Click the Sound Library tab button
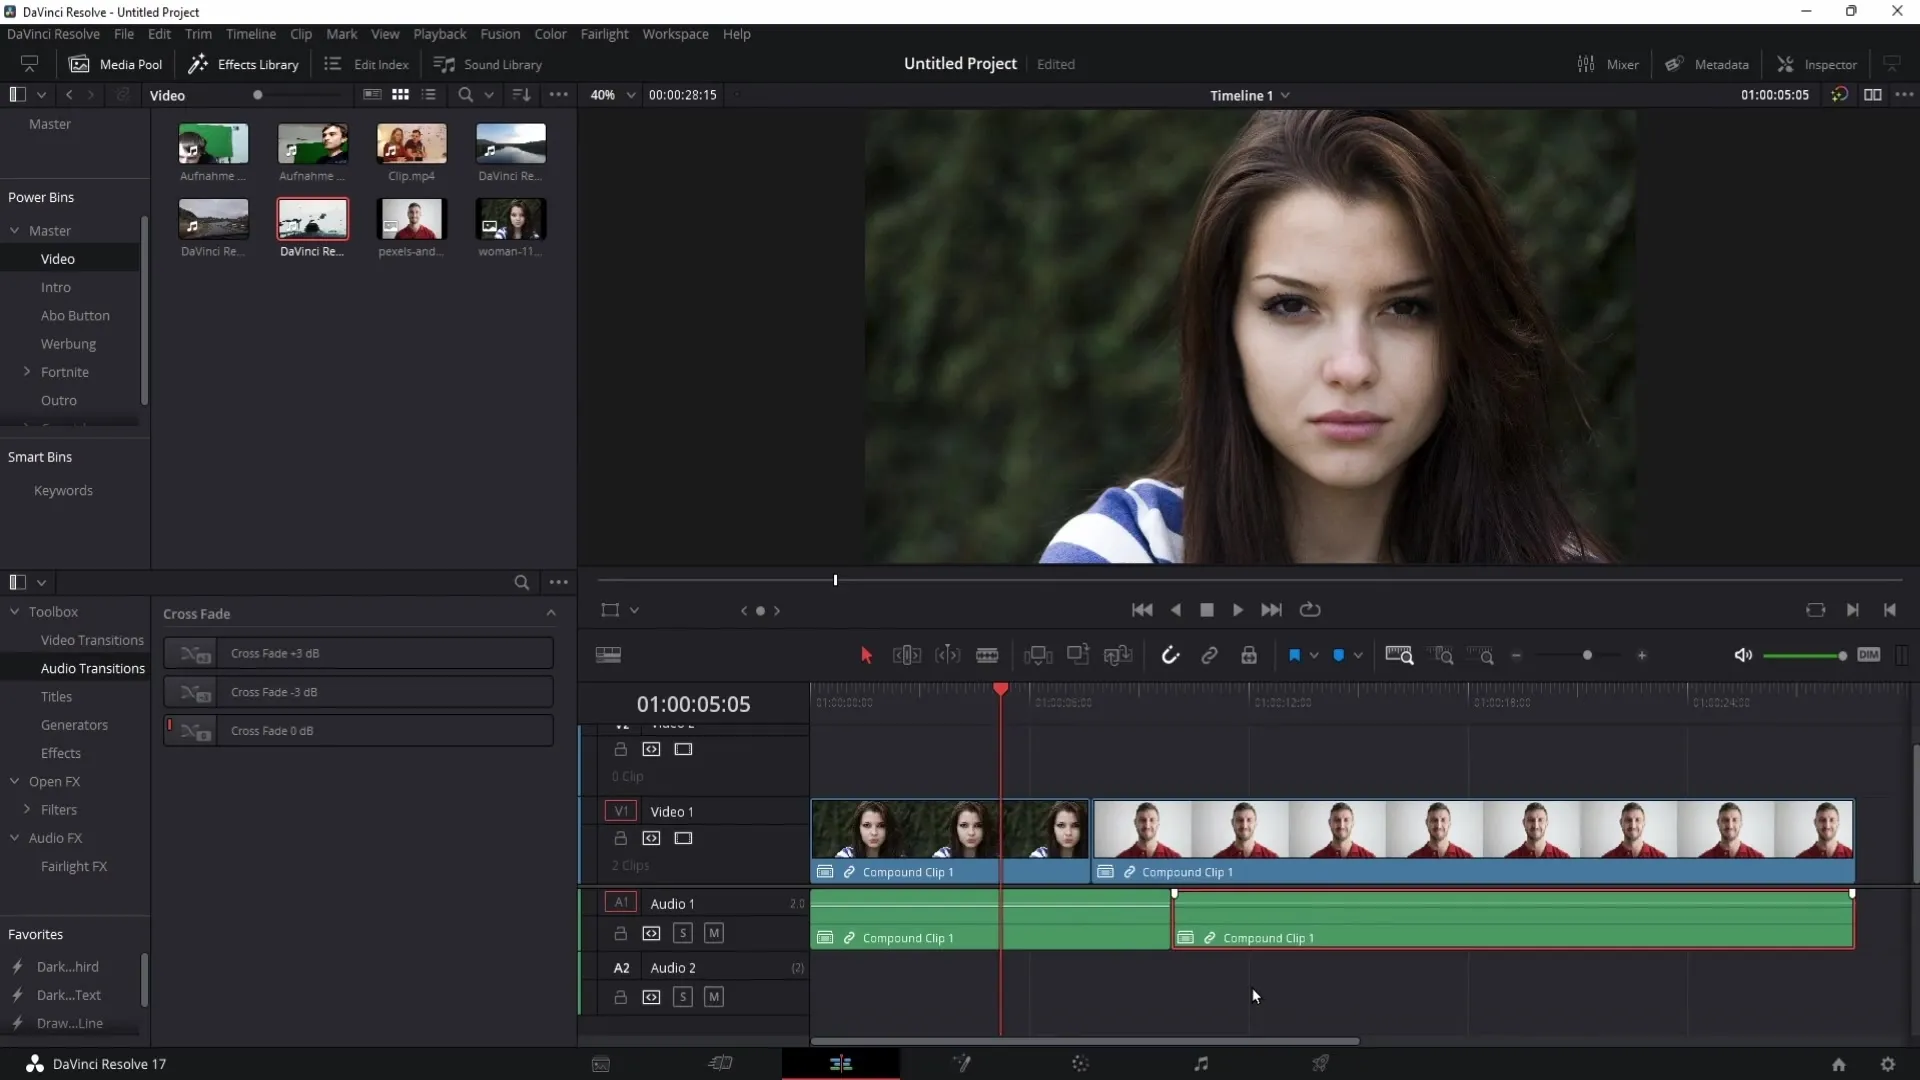Screen dimensions: 1920x1080 488,63
